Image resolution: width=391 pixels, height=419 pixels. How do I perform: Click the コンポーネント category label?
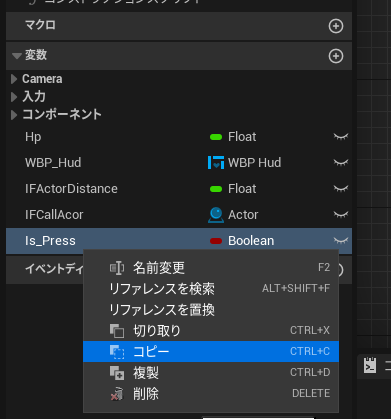click(x=62, y=115)
